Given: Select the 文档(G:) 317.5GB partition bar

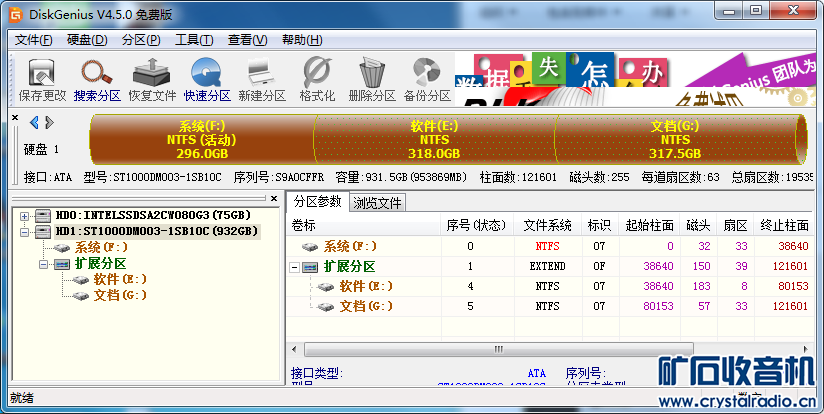Looking at the screenshot, I should click(675, 140).
